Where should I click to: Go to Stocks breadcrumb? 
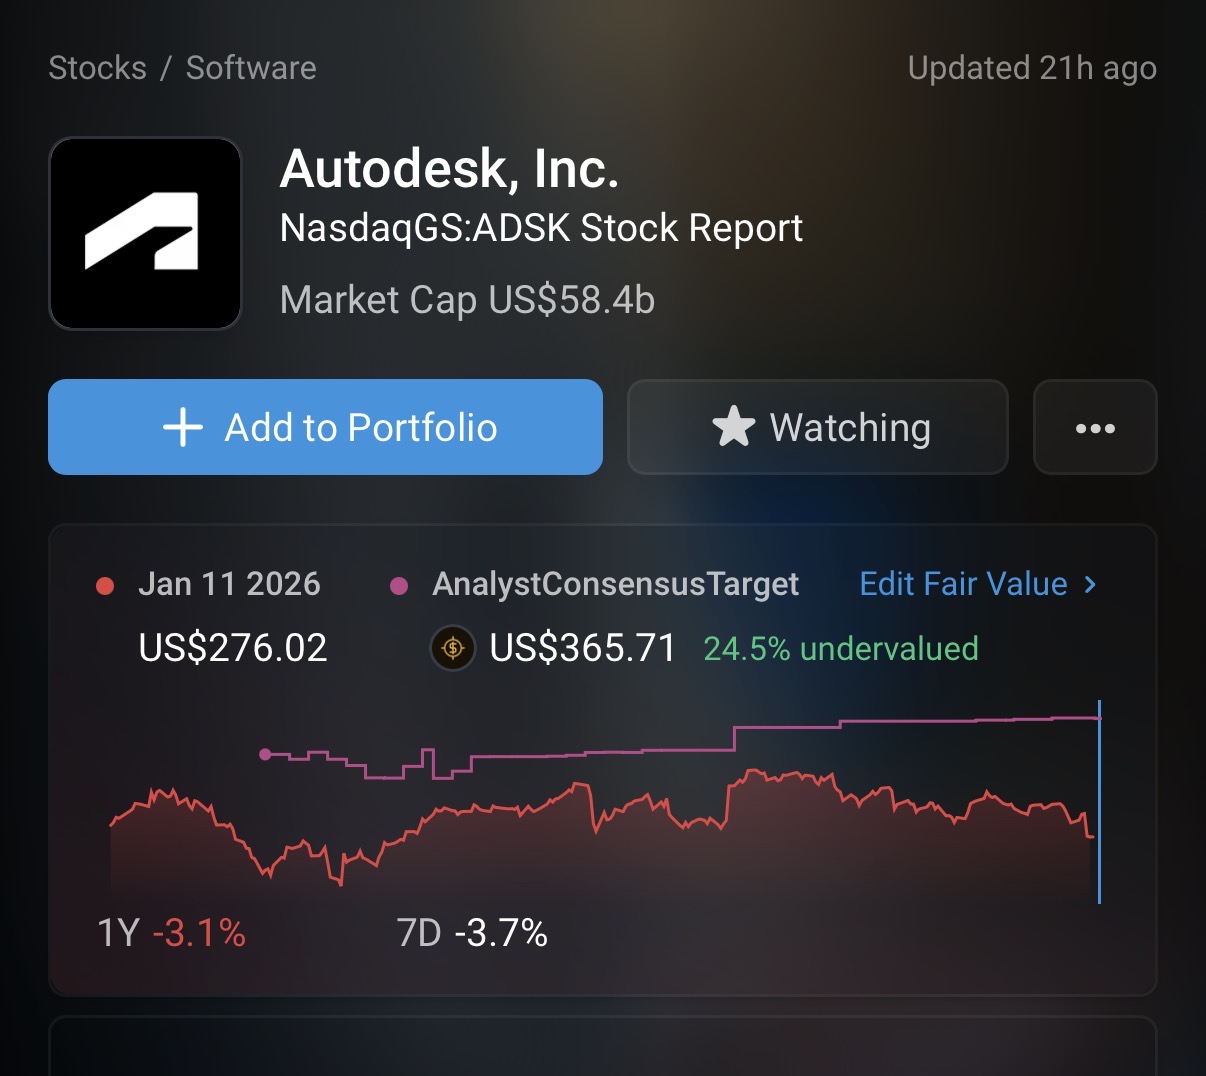coord(97,68)
